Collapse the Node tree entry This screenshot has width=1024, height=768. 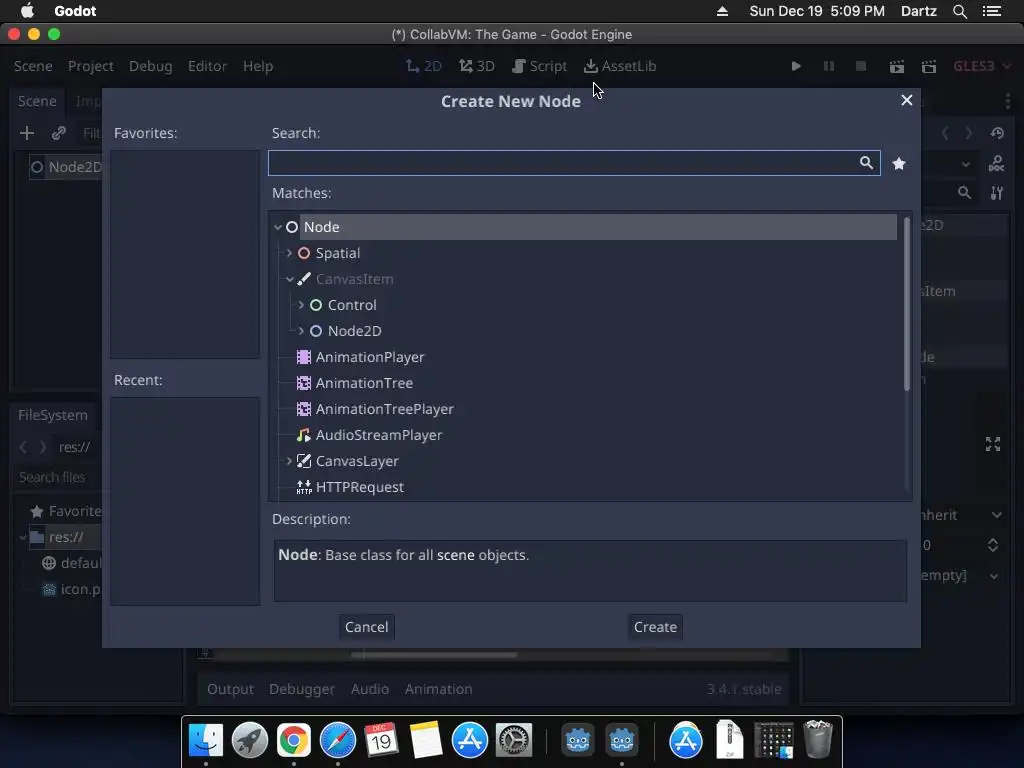pyautogui.click(x=278, y=227)
